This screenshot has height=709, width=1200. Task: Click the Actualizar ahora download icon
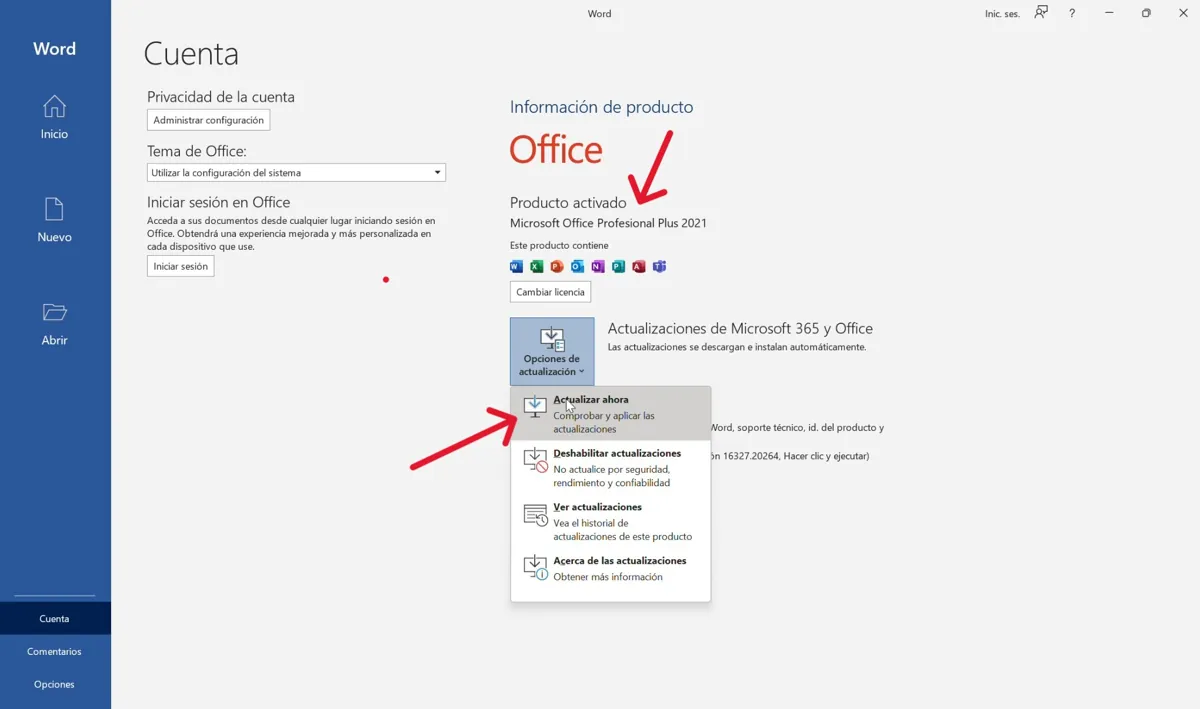click(x=535, y=407)
